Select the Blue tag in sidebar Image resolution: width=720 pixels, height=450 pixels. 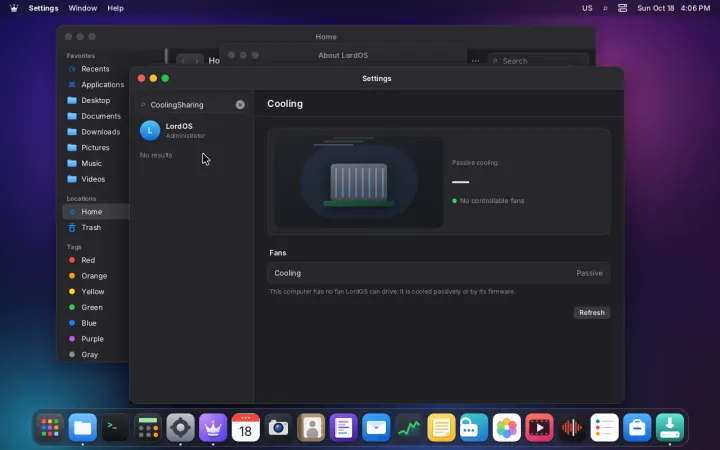(x=89, y=323)
